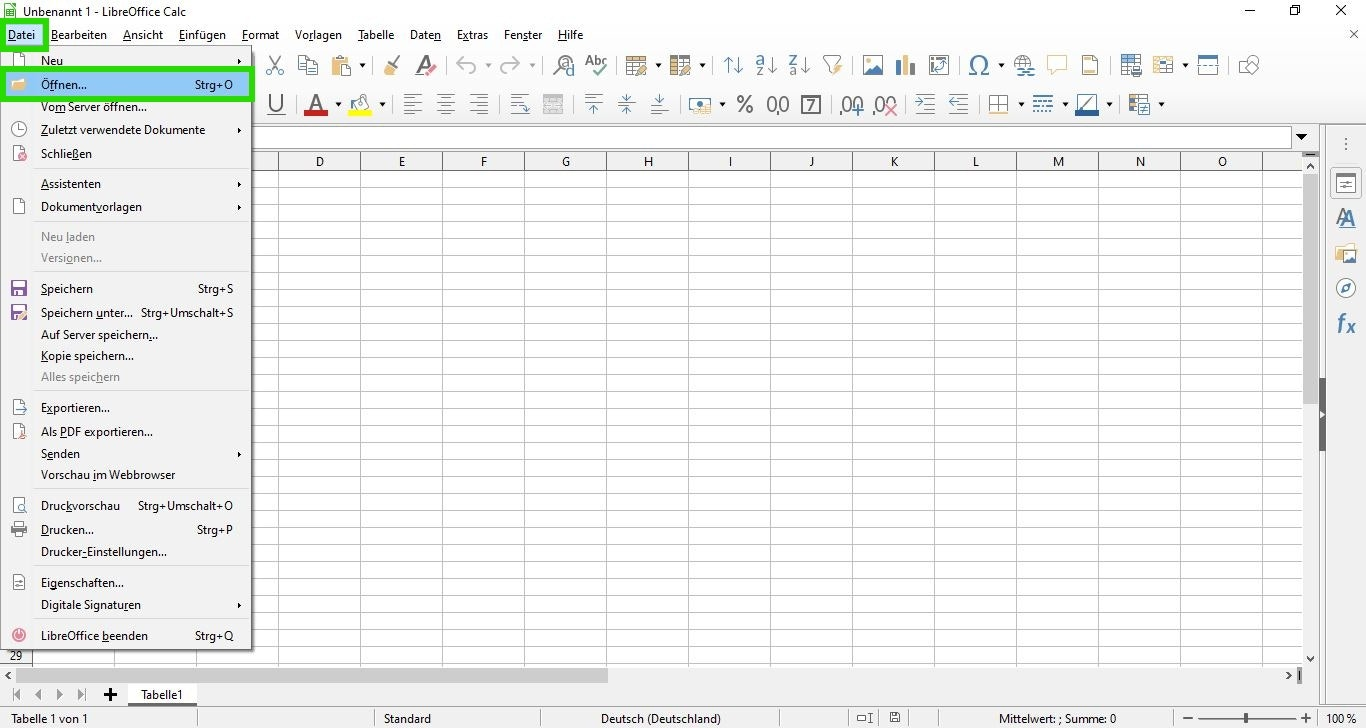1366x728 pixels.
Task: Click the Paste clipboard icon
Action: pyautogui.click(x=341, y=65)
